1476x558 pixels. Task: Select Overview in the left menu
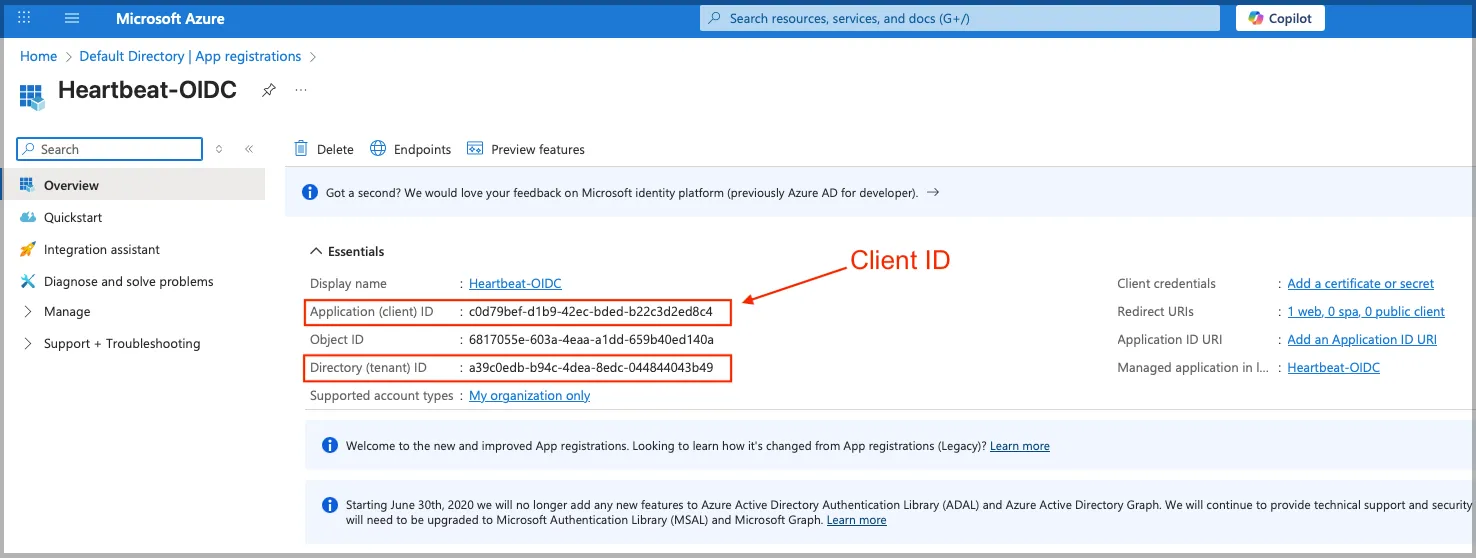click(71, 185)
